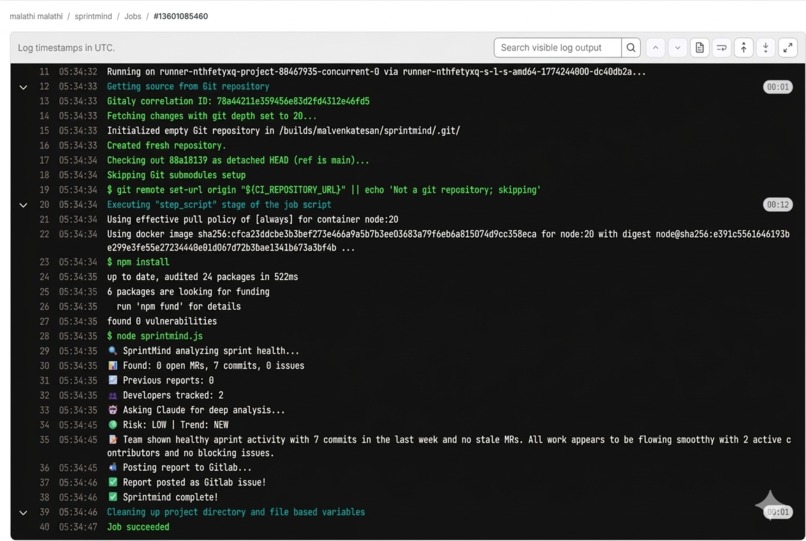Click '$ node sprintmind.js' command text
The width and height of the screenshot is (806, 541).
155,336
